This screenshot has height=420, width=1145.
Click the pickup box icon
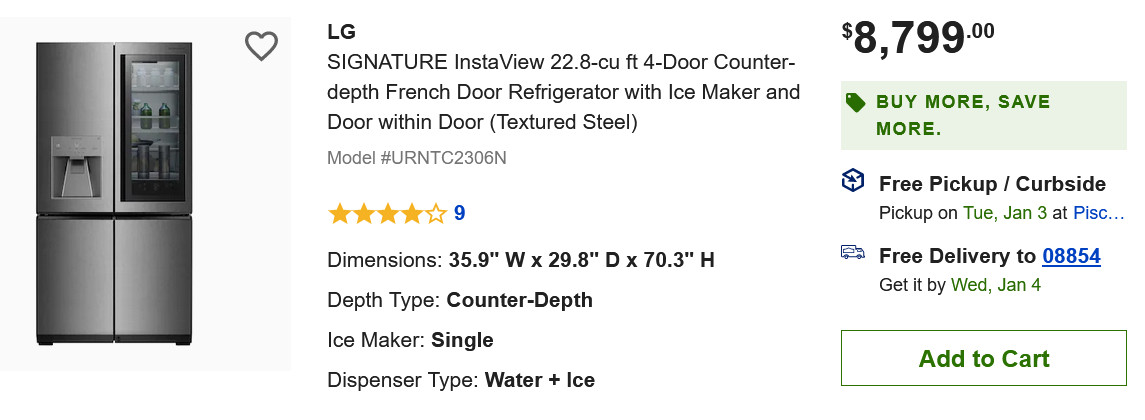tap(852, 181)
